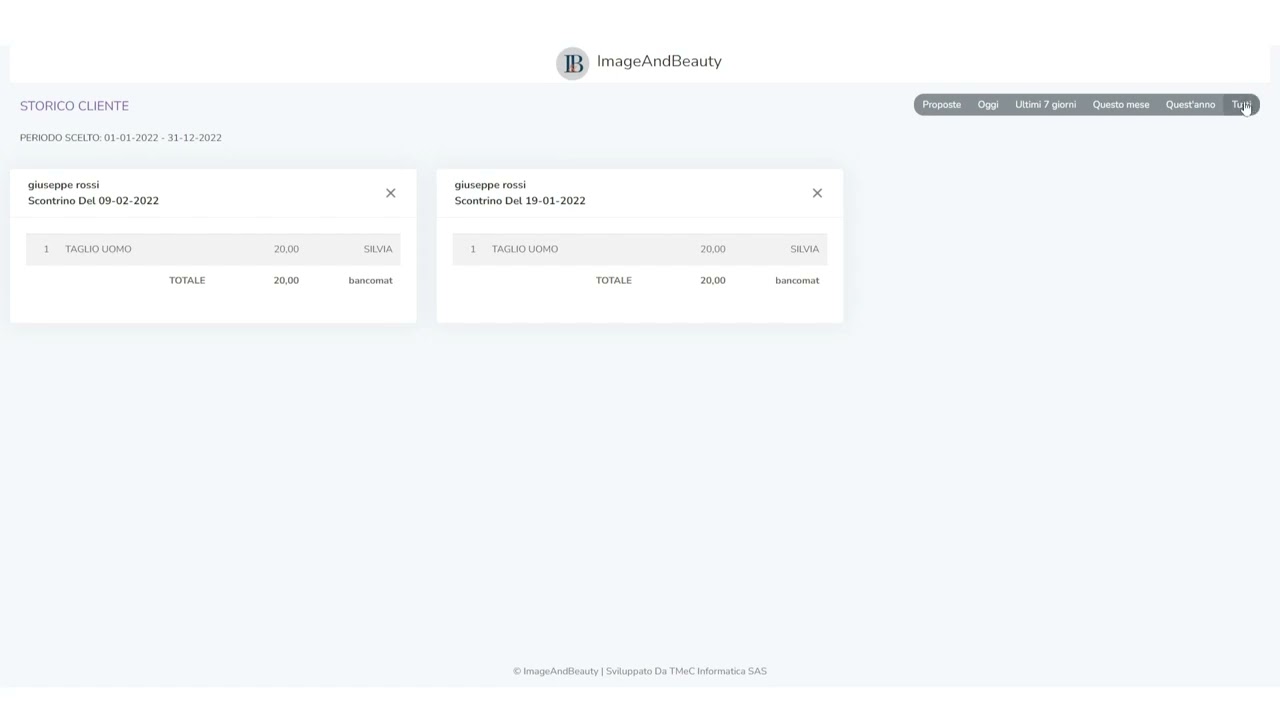Click SILVIA operator in 19-01-2022 receipt
1280x720 pixels.
click(804, 249)
